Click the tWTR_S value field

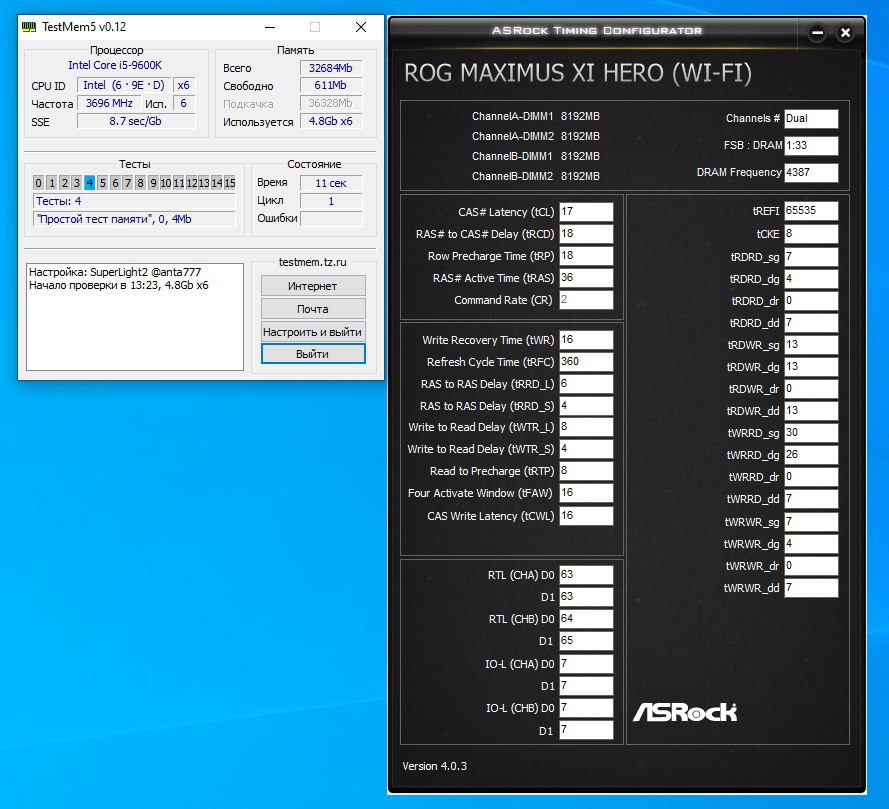[586, 449]
